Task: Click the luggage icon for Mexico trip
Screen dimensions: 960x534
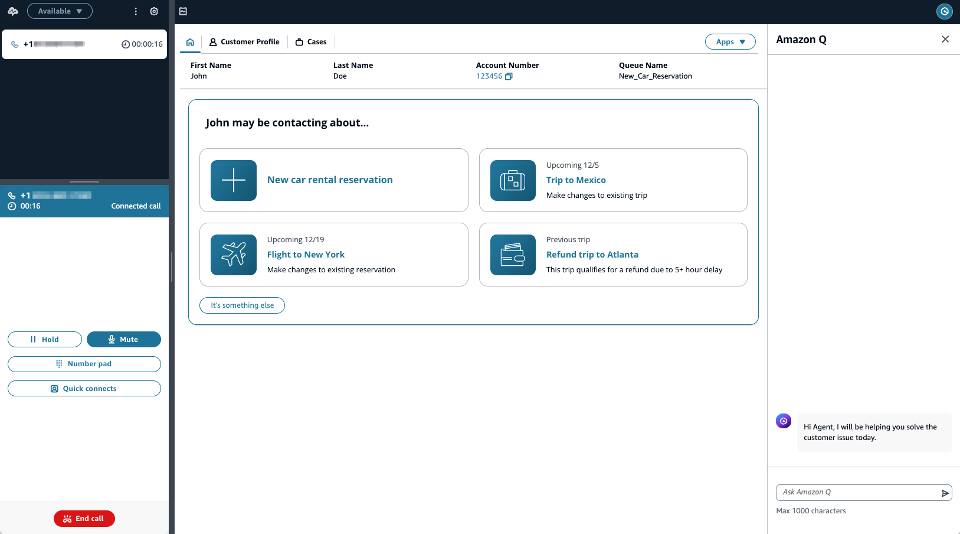Action: (x=513, y=180)
